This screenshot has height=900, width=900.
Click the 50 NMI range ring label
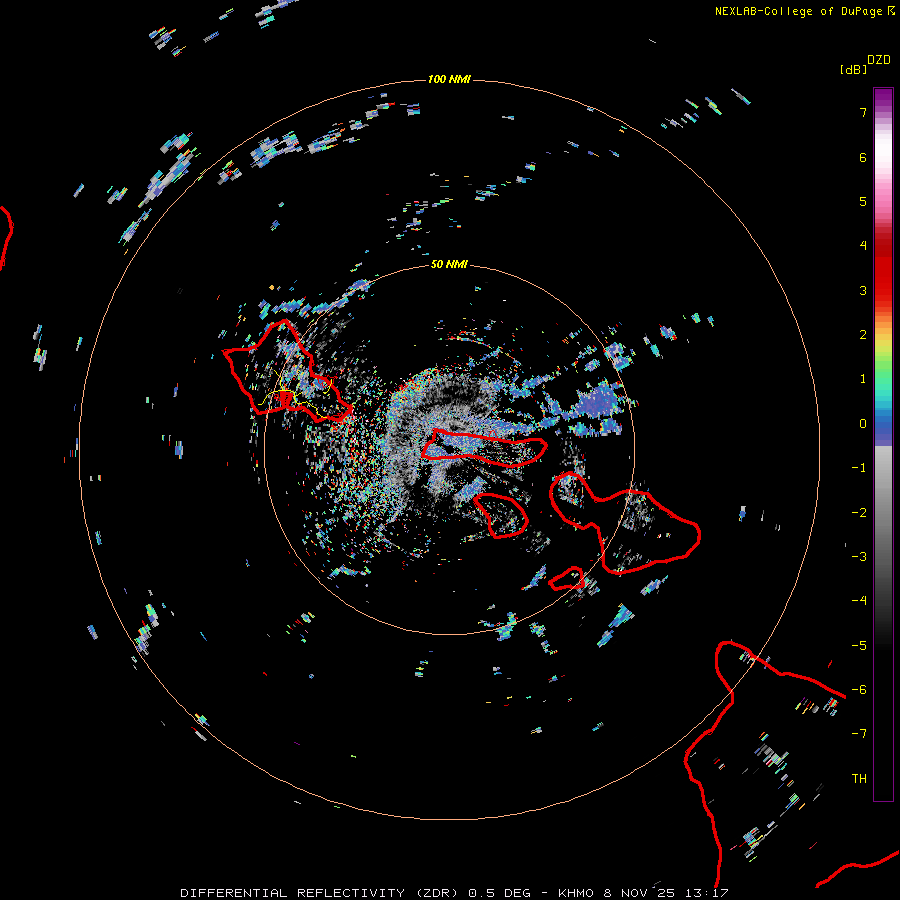tap(449, 264)
